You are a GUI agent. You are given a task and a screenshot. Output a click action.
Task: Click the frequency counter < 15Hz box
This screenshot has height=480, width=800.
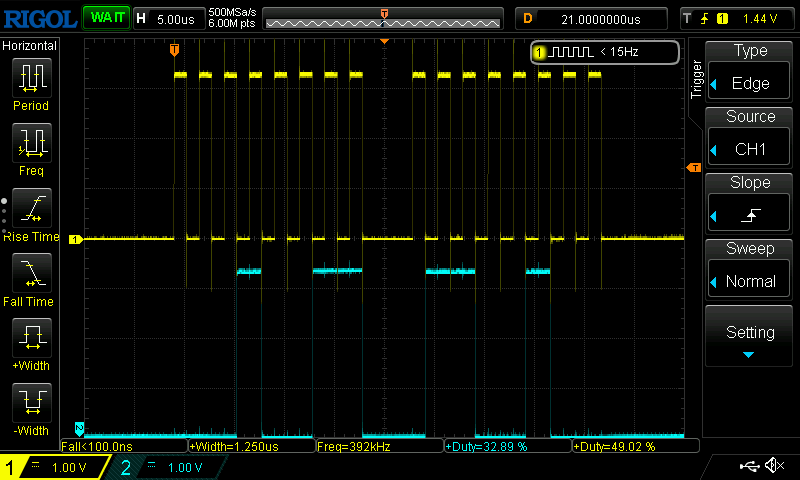click(605, 52)
